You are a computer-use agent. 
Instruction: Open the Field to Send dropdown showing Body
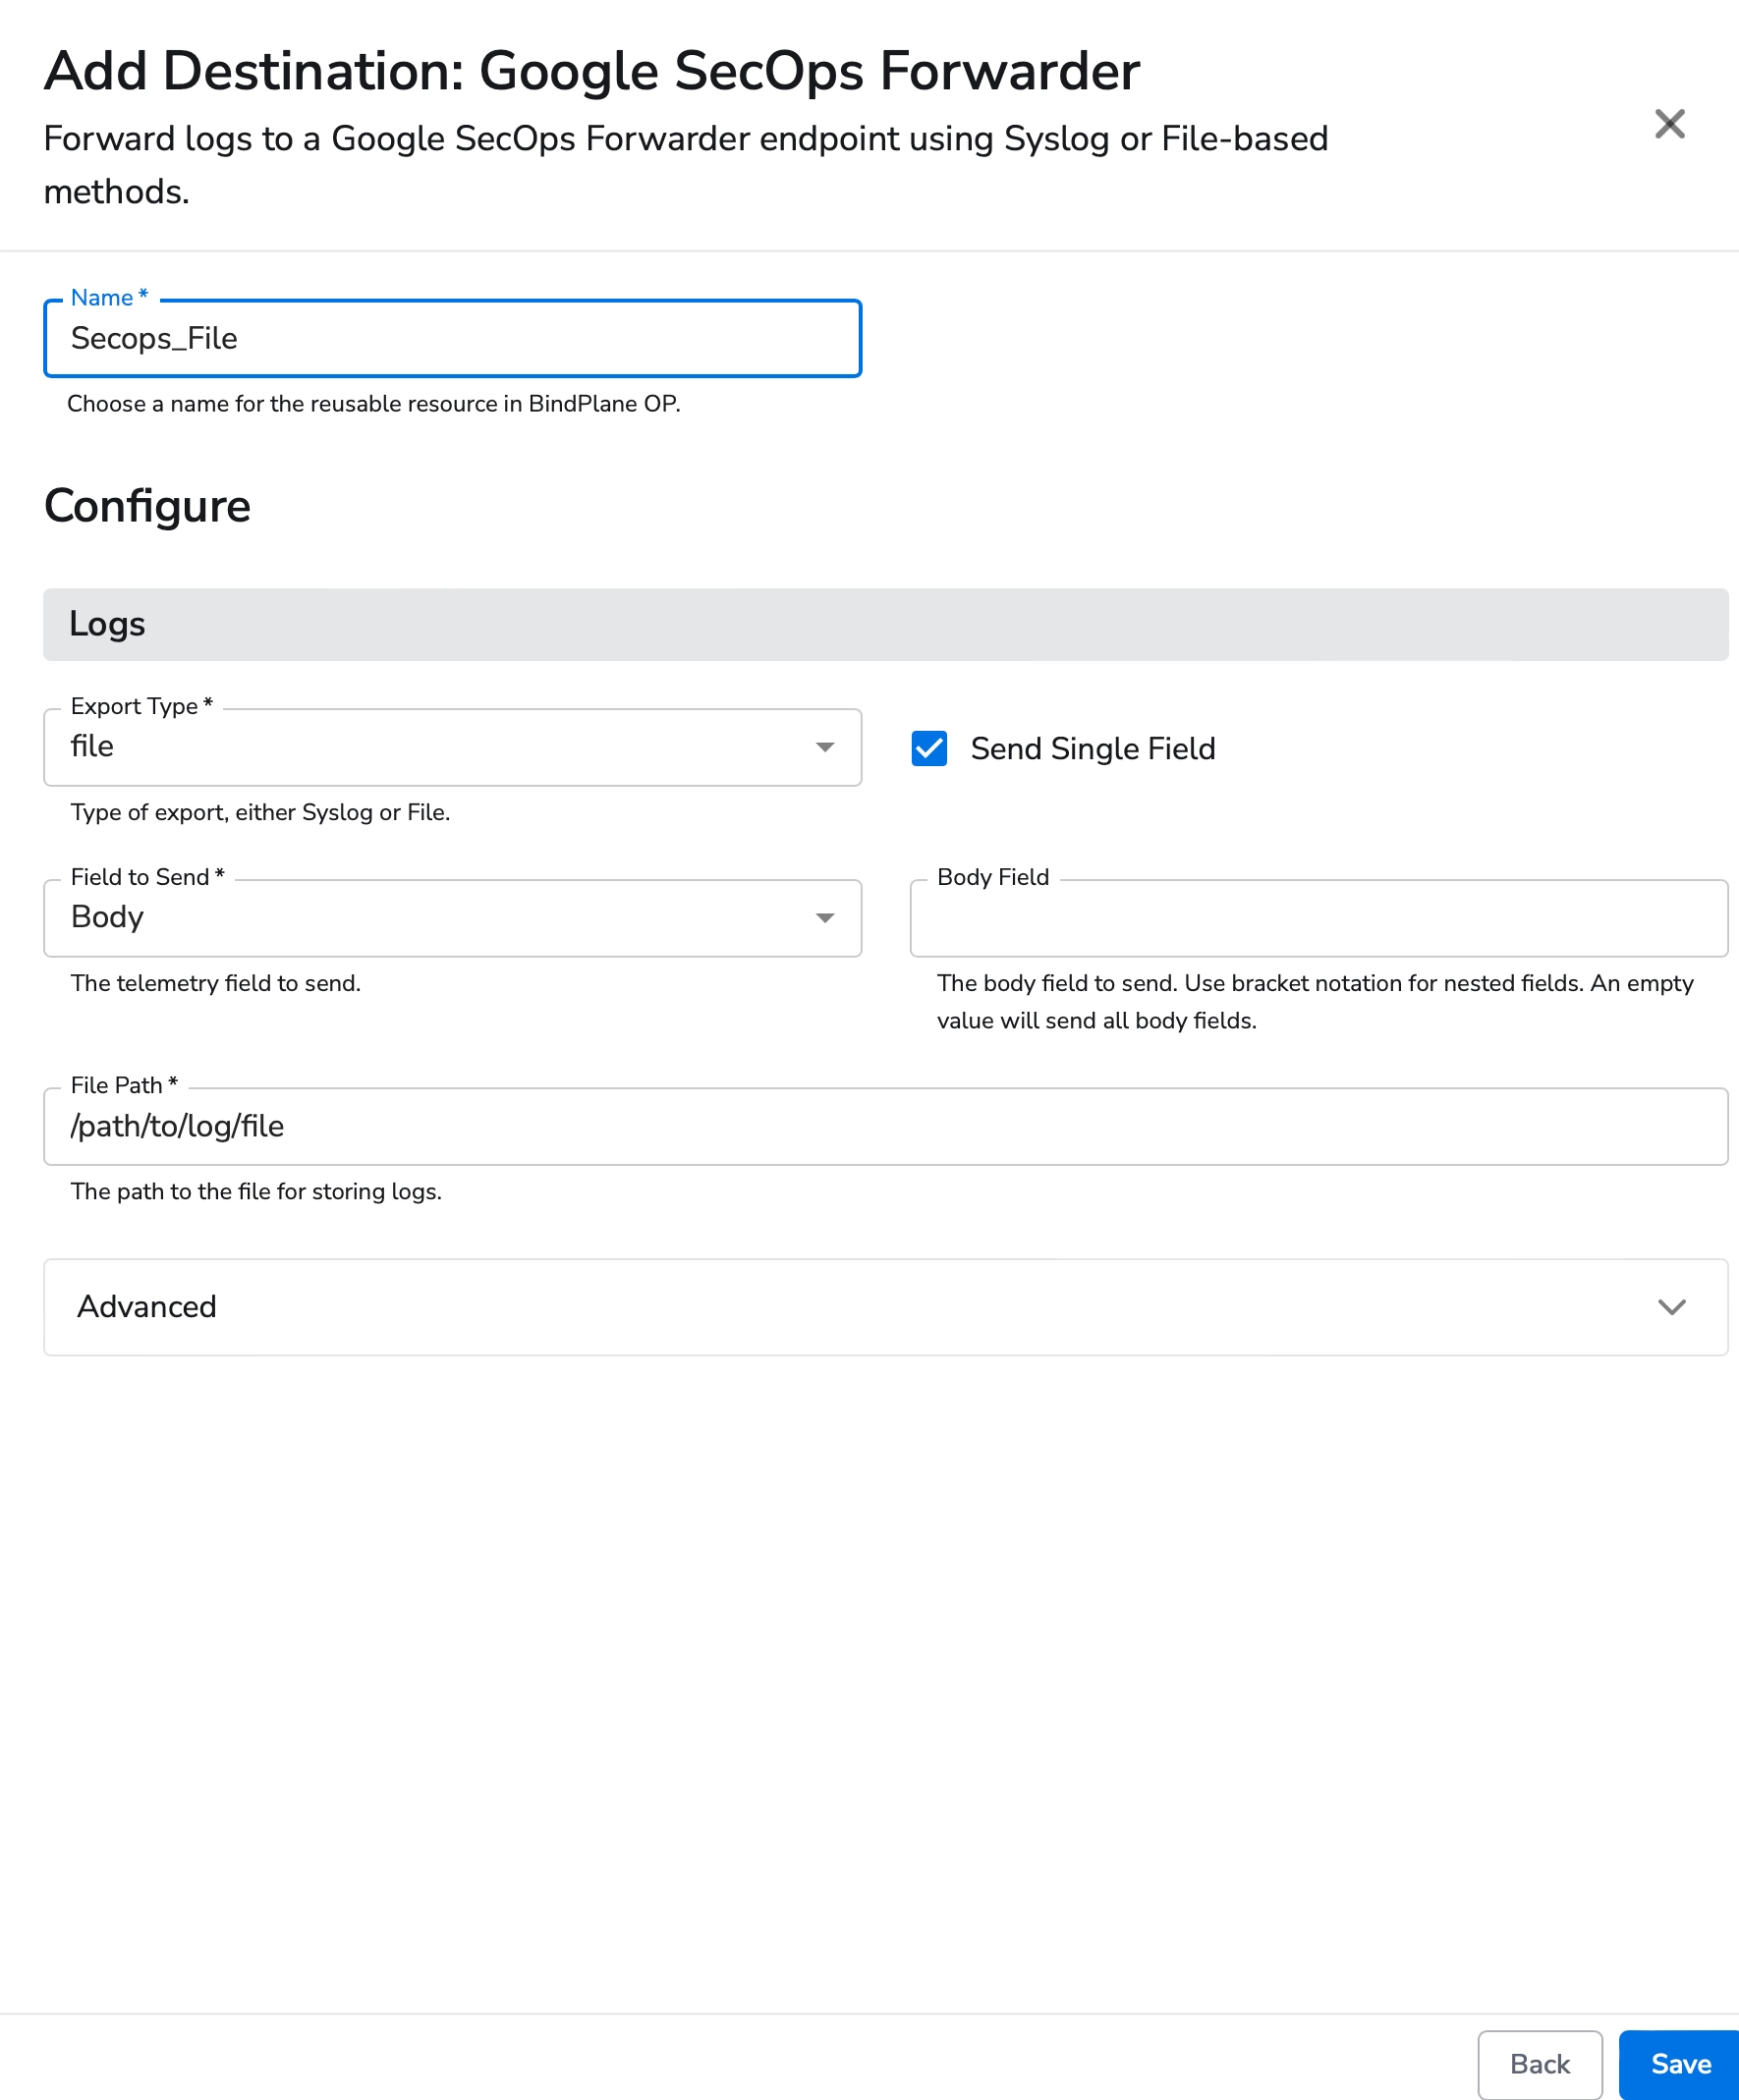452,917
